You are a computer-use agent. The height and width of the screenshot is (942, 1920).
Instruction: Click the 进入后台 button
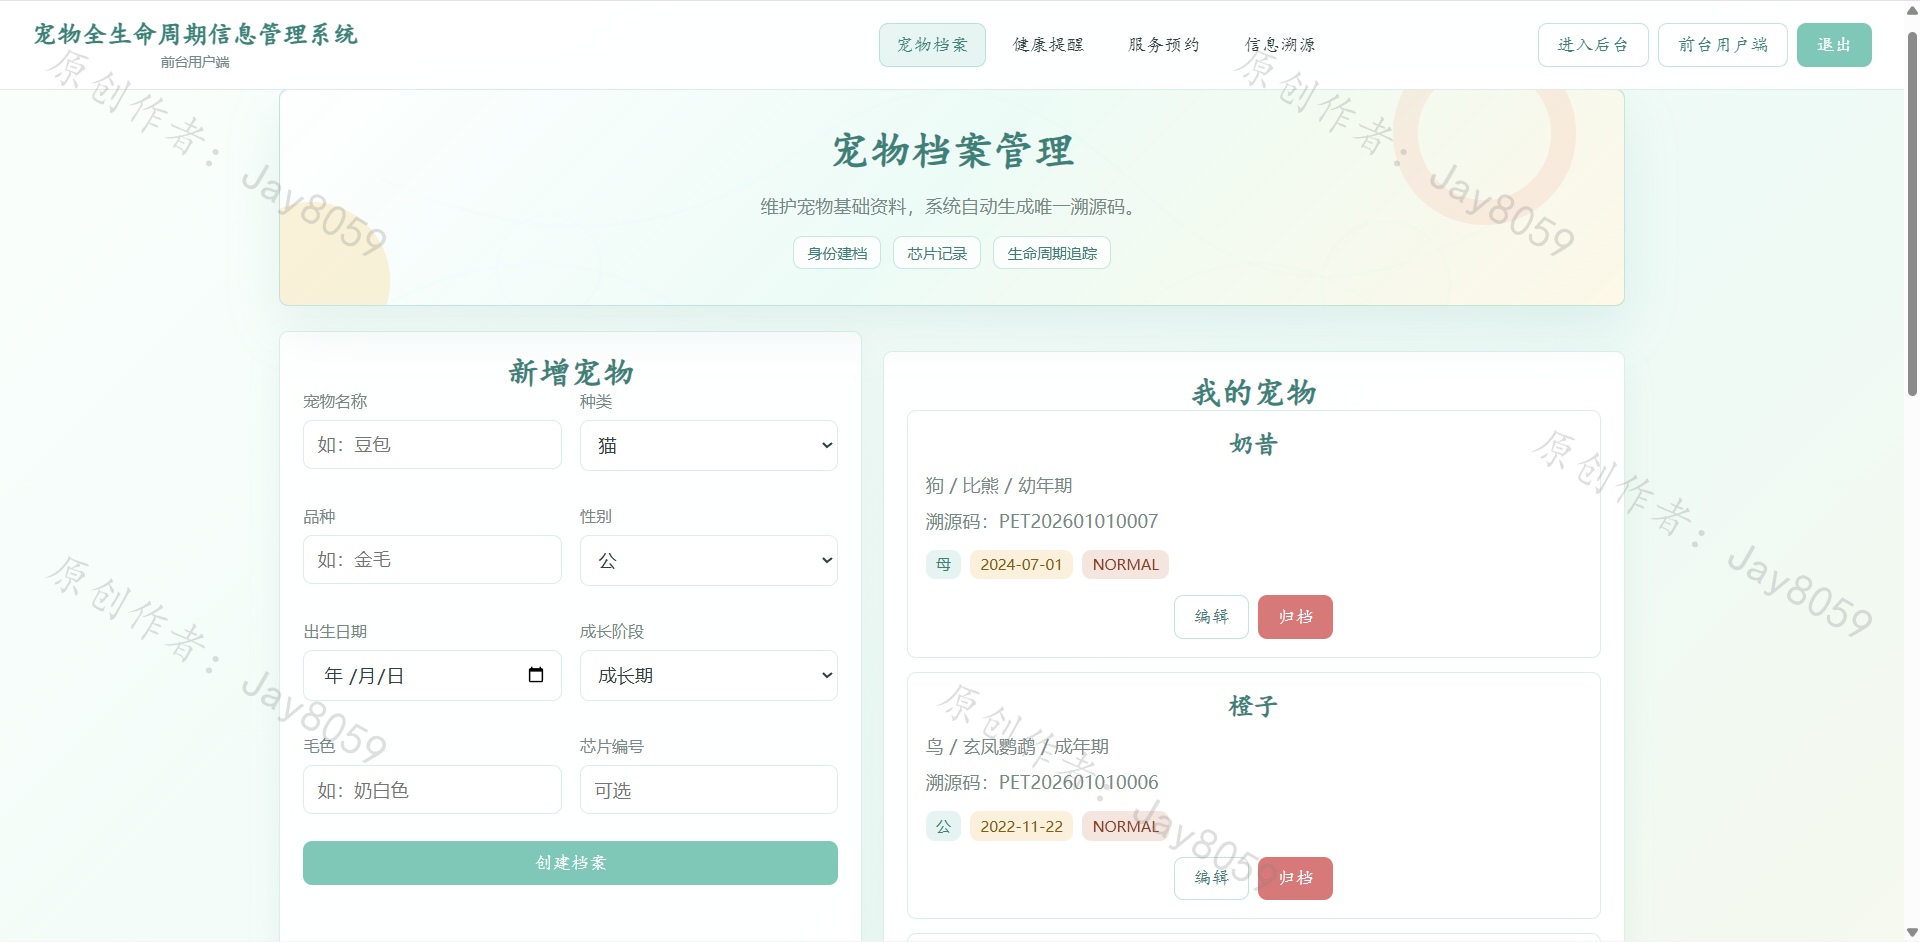tap(1593, 45)
